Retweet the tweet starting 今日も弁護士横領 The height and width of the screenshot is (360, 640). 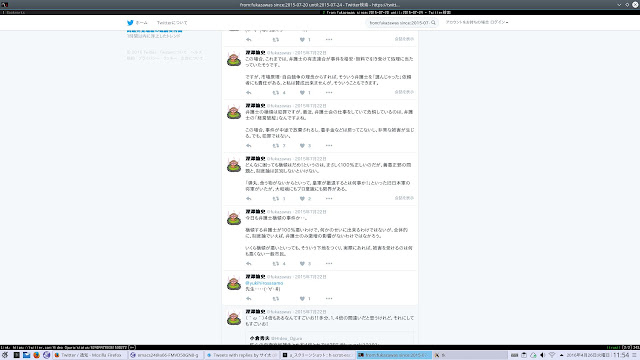click(x=276, y=264)
